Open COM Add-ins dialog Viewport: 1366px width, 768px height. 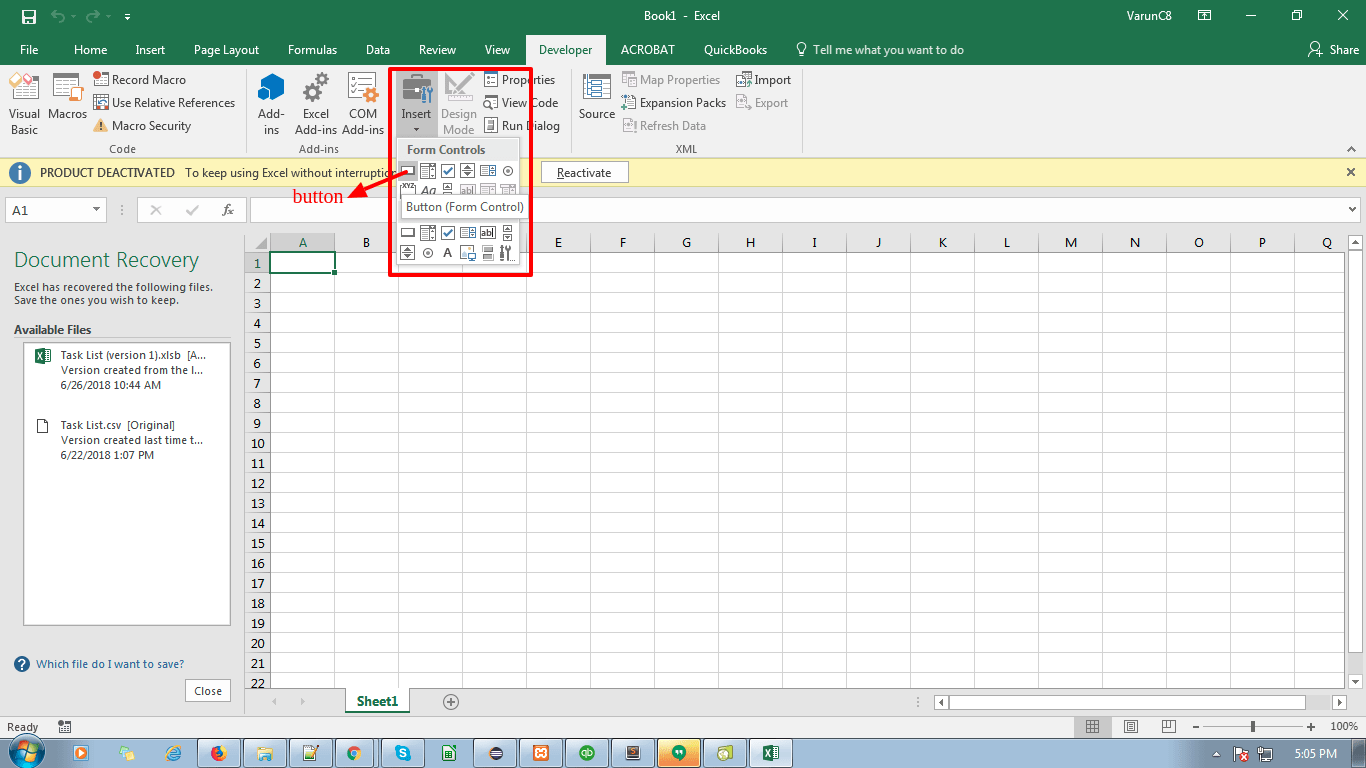(363, 104)
